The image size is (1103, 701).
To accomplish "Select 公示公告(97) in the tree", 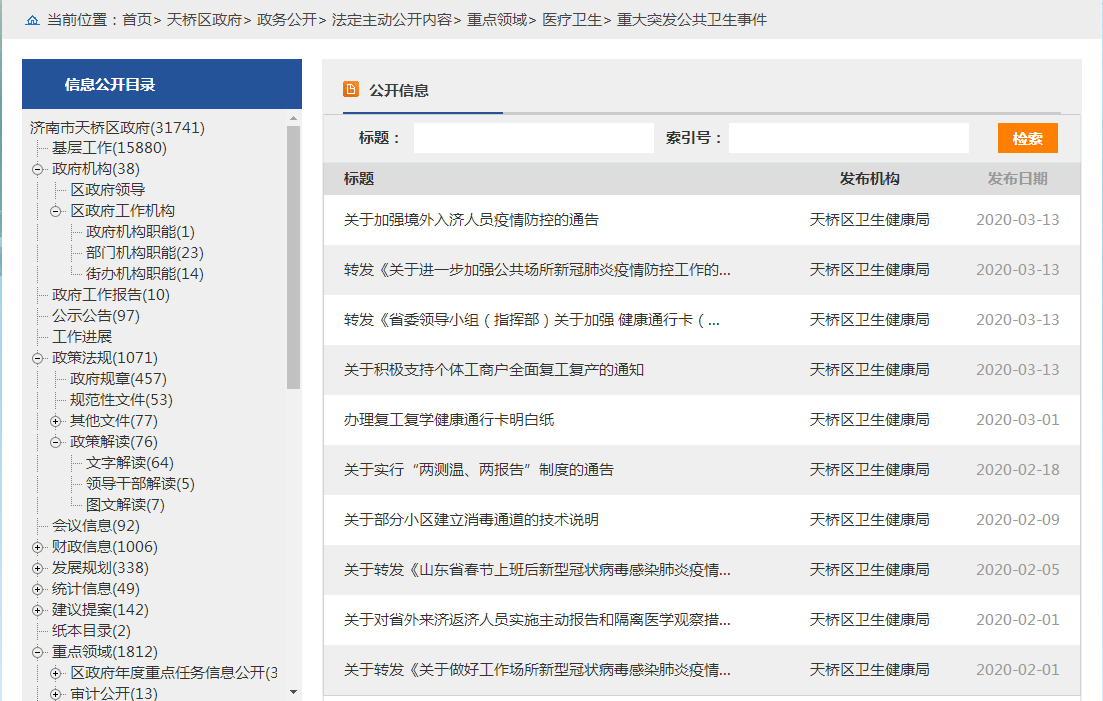I will (x=96, y=316).
